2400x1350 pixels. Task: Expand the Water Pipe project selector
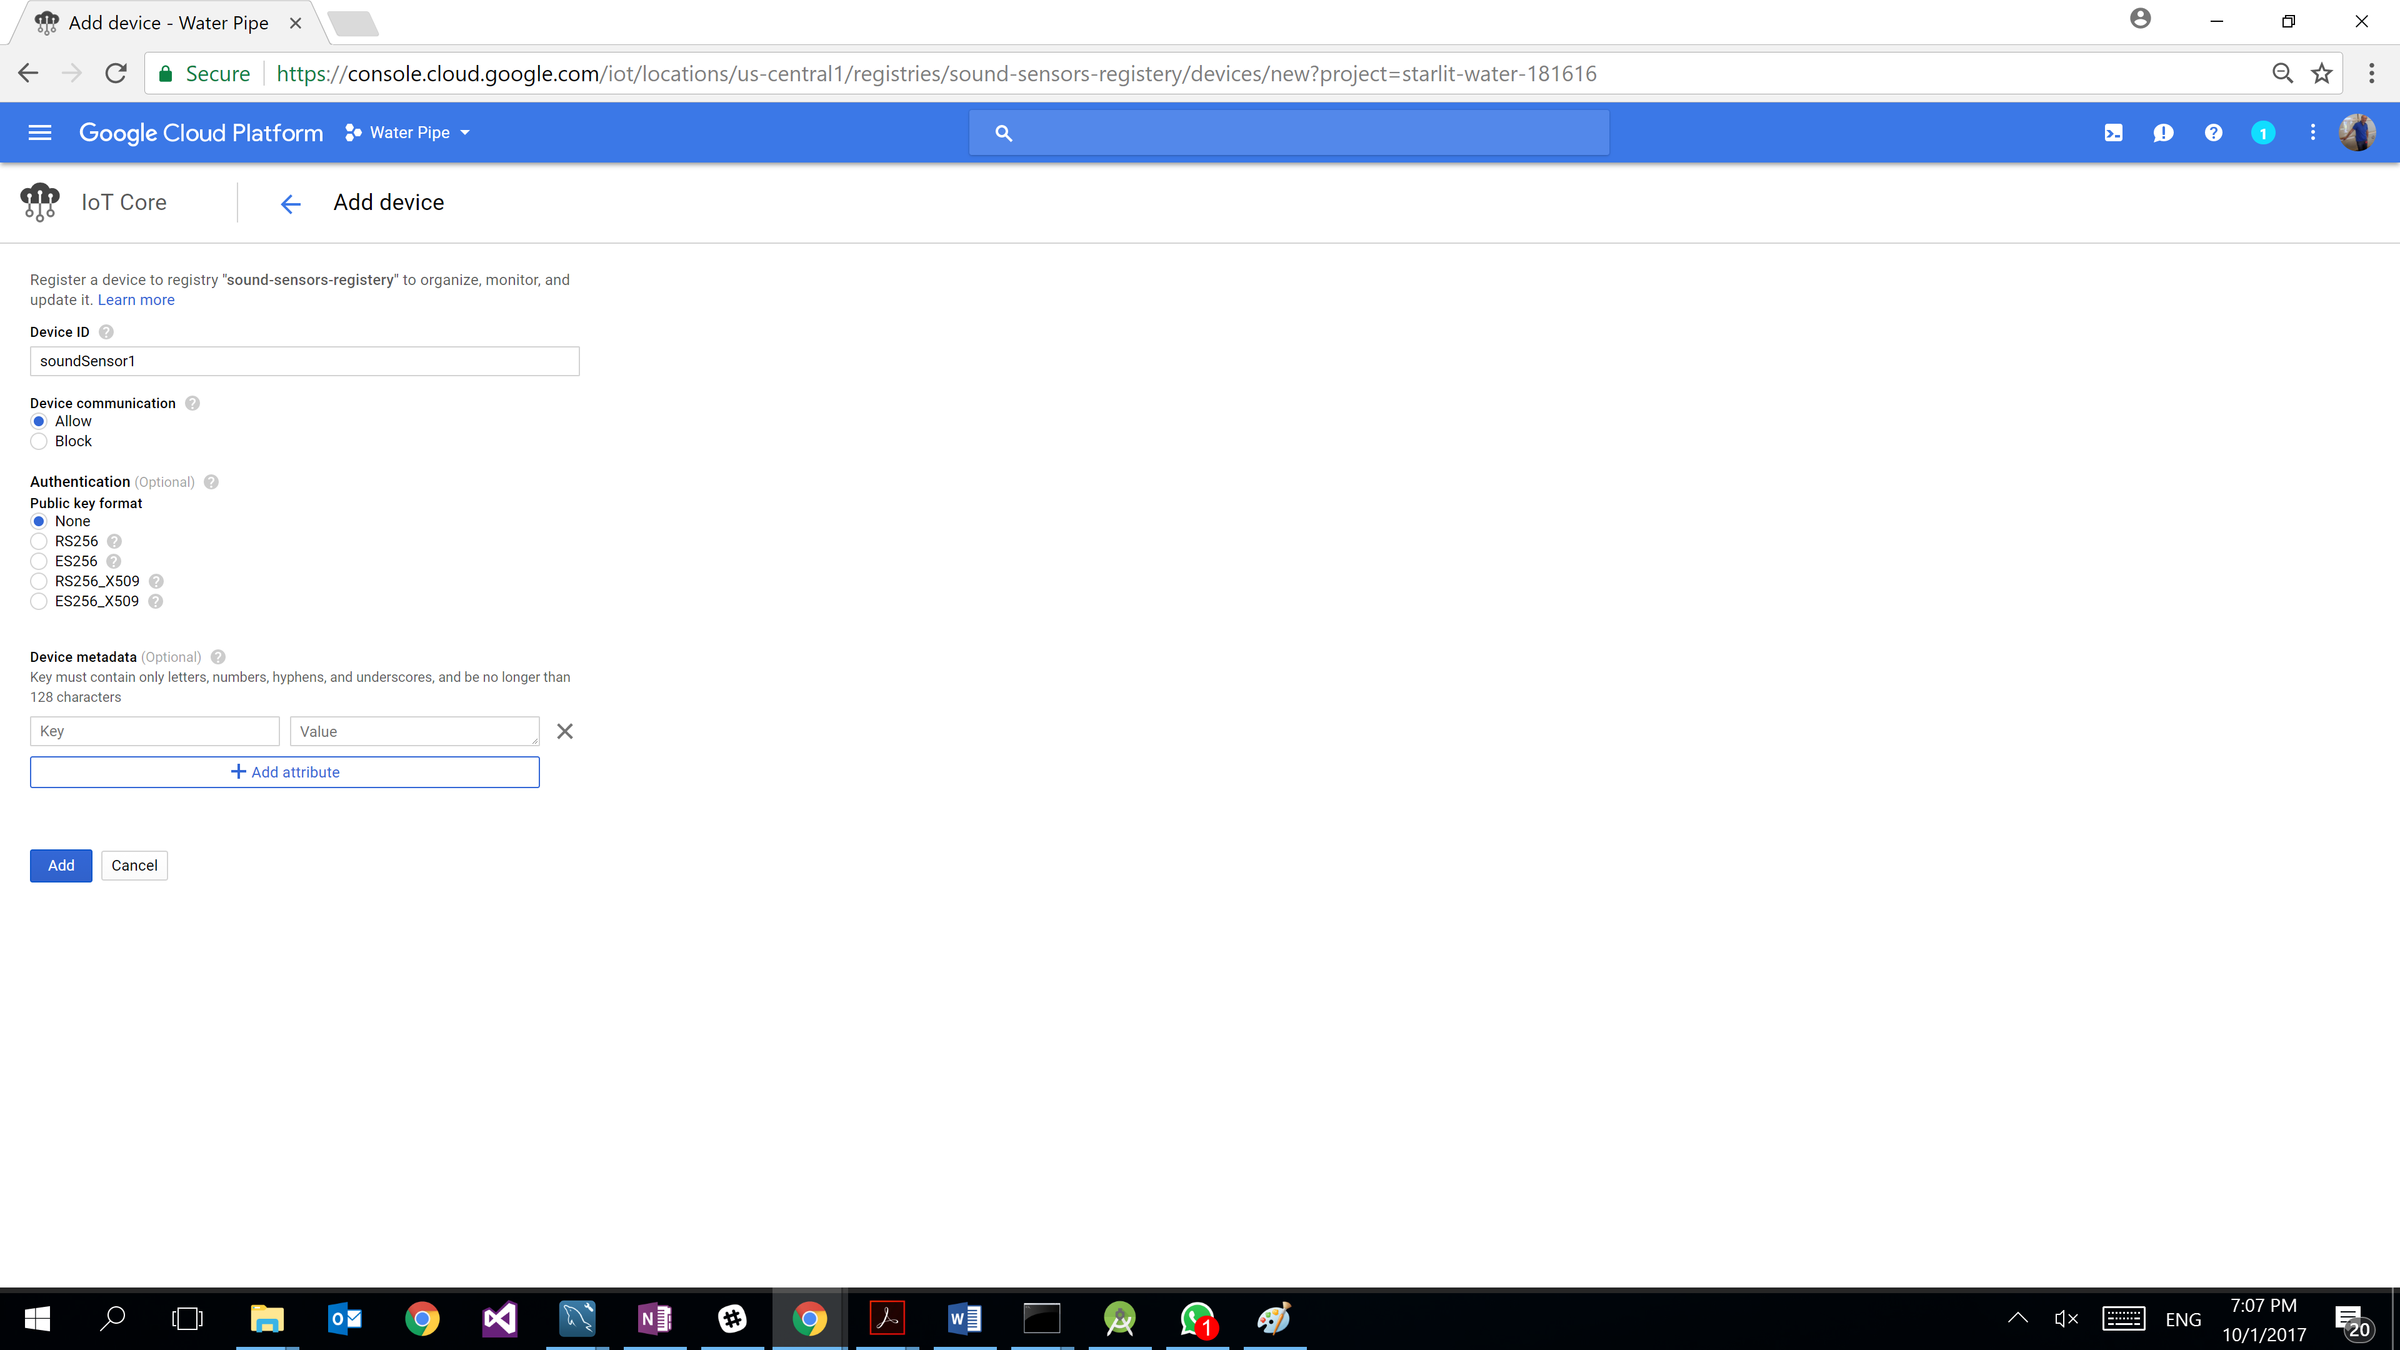tap(408, 133)
